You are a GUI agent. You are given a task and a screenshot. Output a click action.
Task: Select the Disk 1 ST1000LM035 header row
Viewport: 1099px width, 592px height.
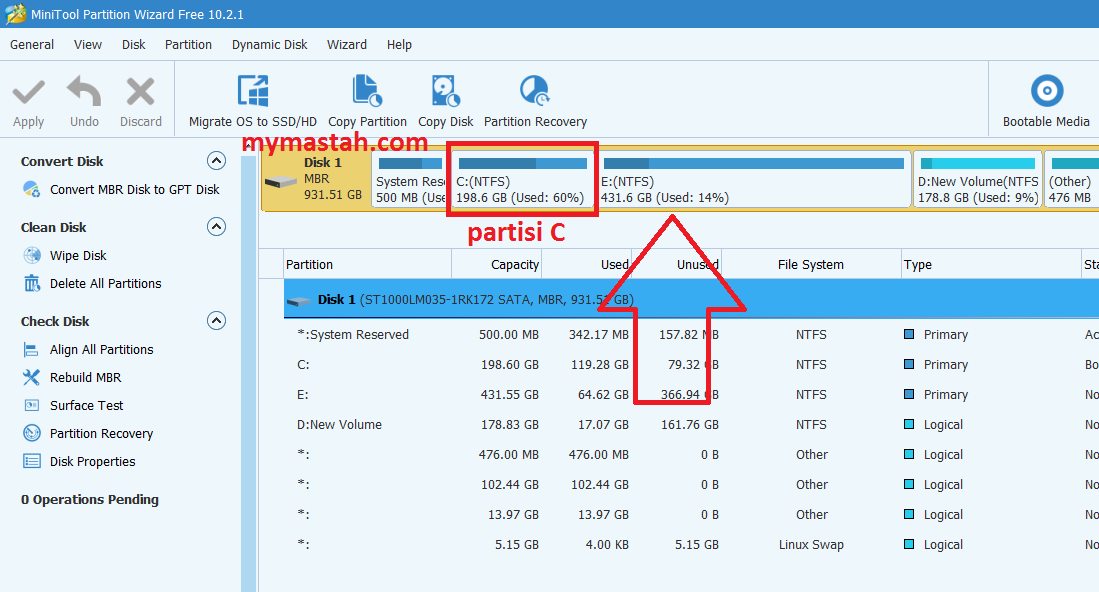tap(691, 299)
